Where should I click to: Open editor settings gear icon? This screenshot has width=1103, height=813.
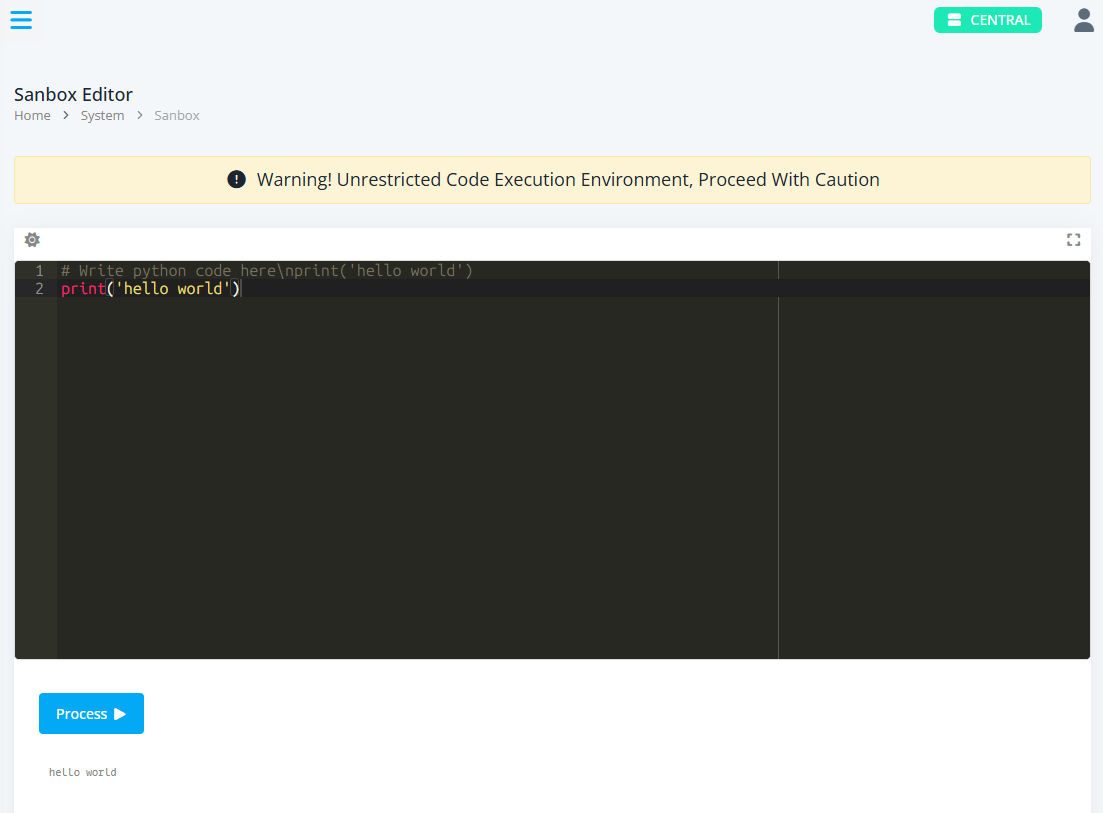pyautogui.click(x=32, y=240)
